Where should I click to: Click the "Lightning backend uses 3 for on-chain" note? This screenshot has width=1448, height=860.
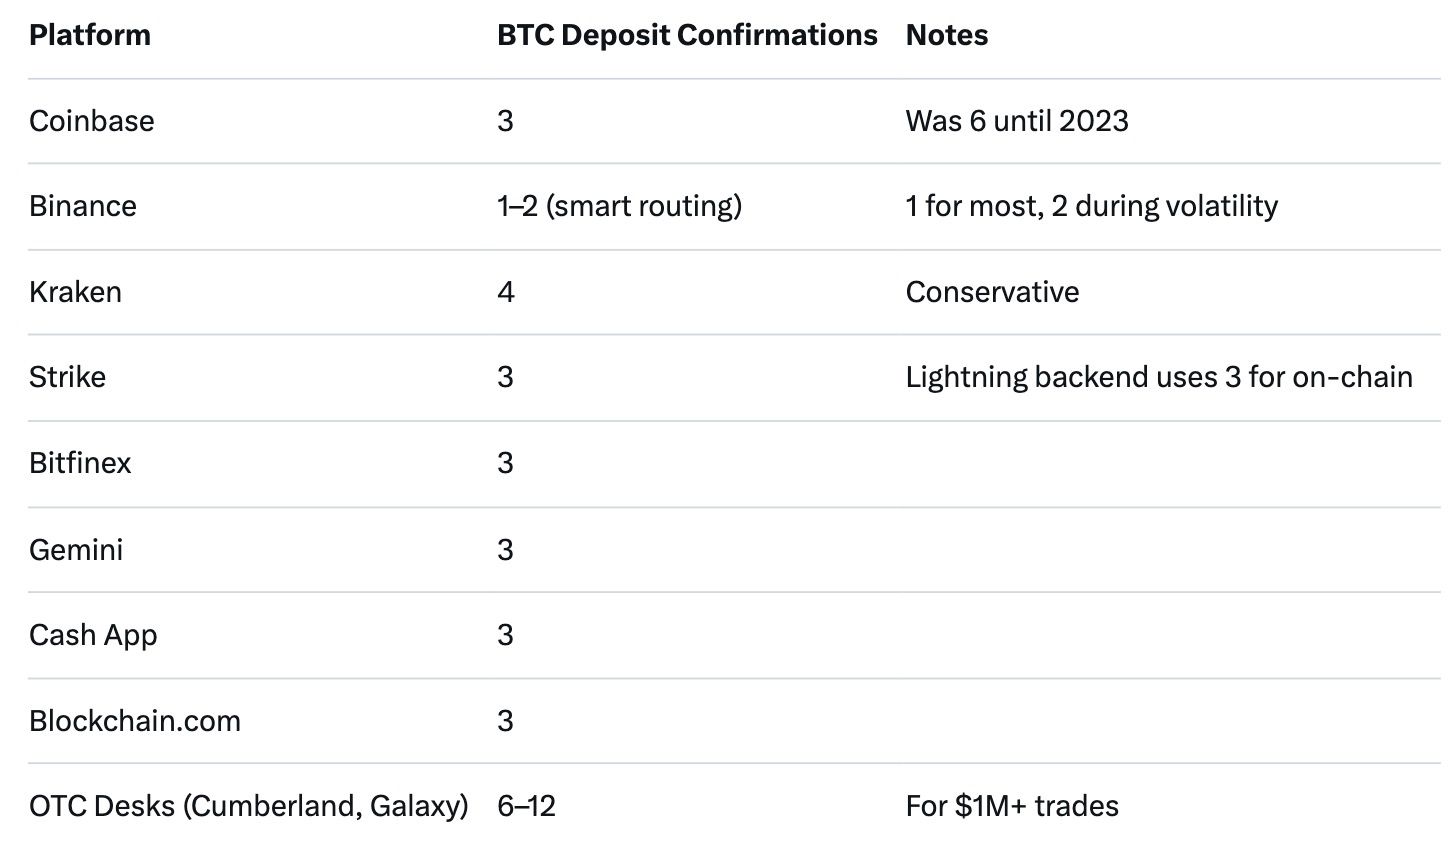(1159, 377)
